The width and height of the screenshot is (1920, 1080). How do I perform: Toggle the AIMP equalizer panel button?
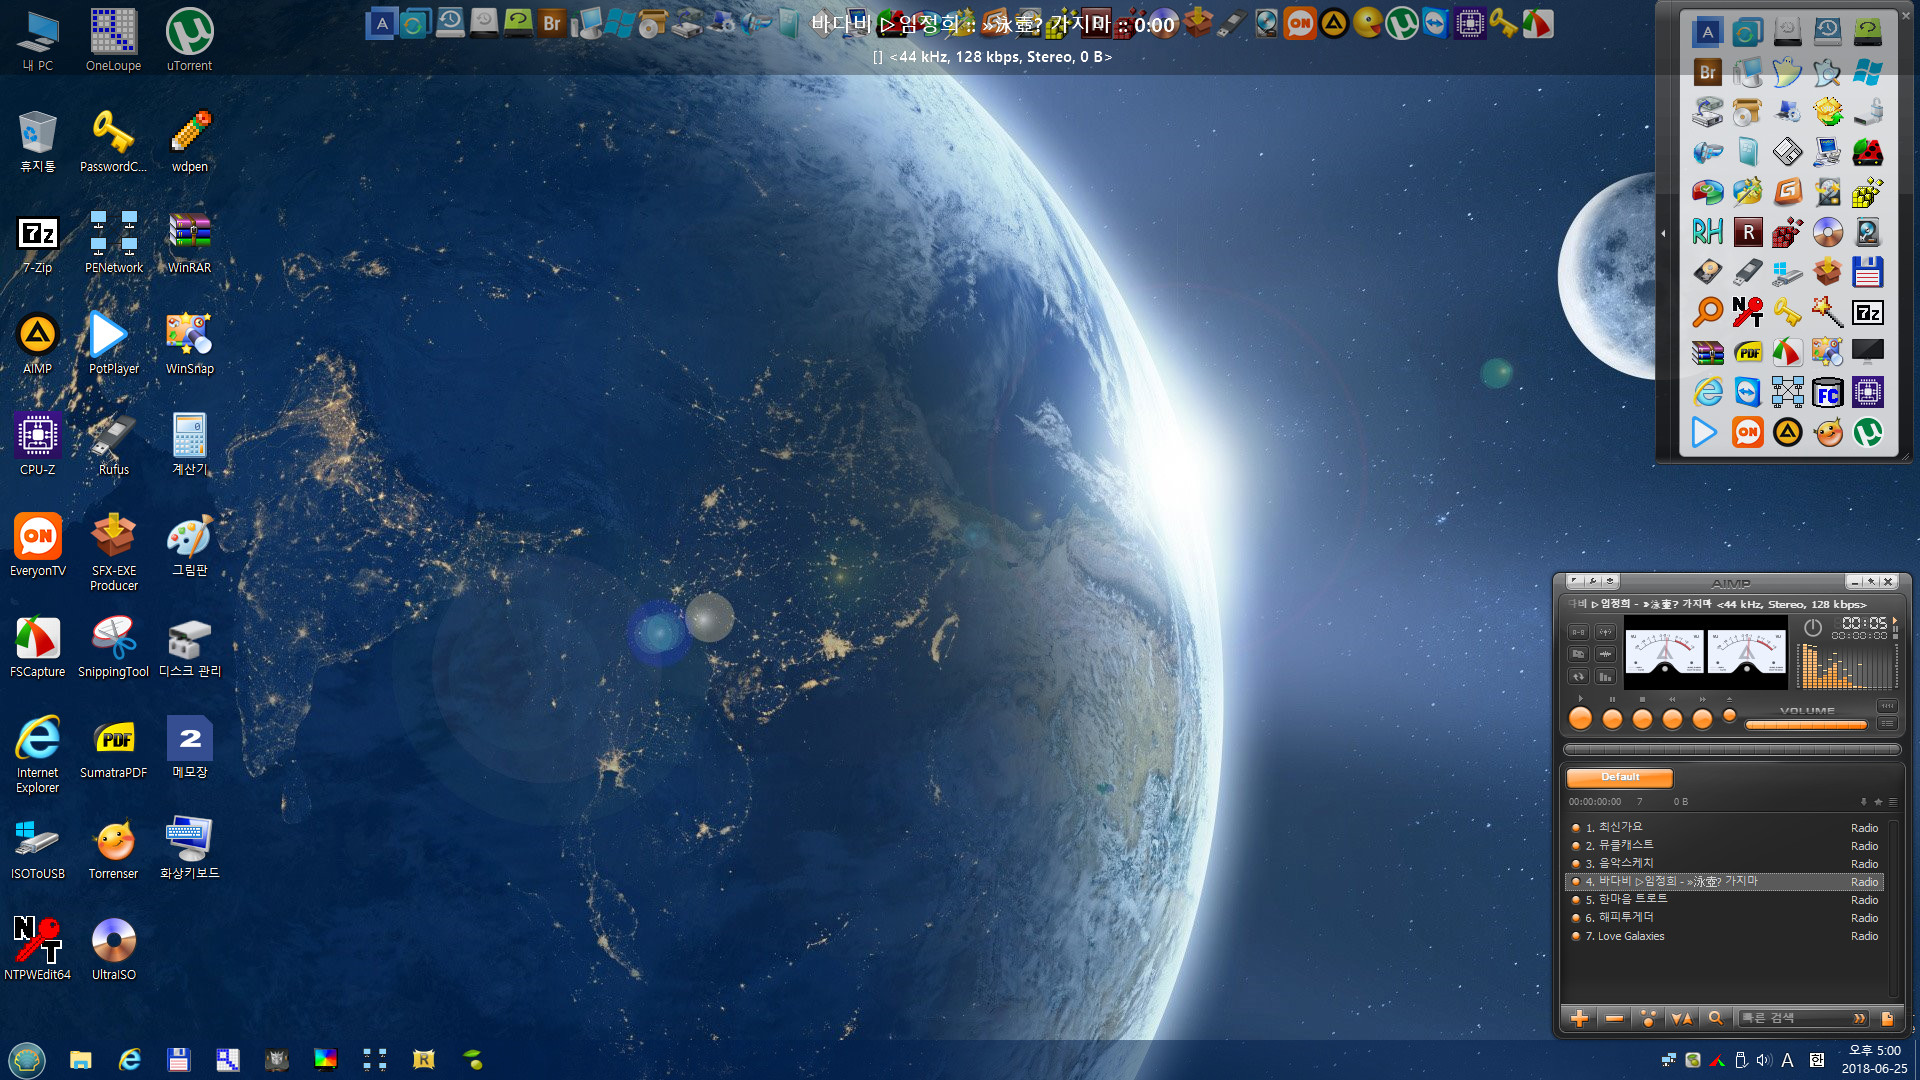tap(1887, 706)
